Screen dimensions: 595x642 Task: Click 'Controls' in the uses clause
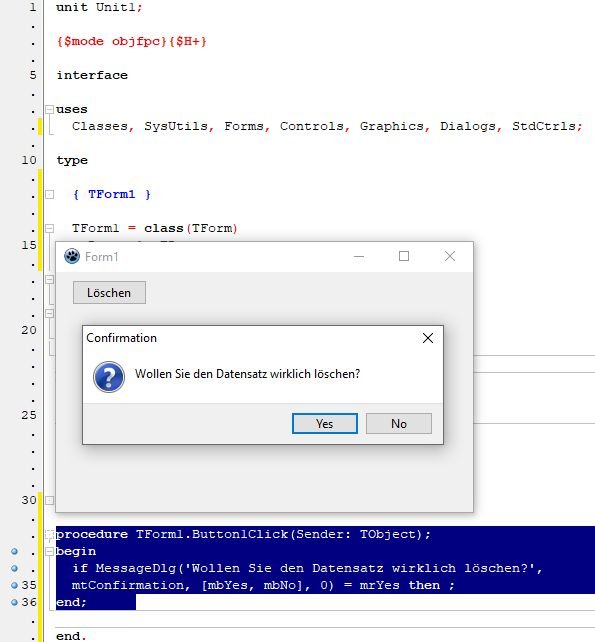coord(312,126)
